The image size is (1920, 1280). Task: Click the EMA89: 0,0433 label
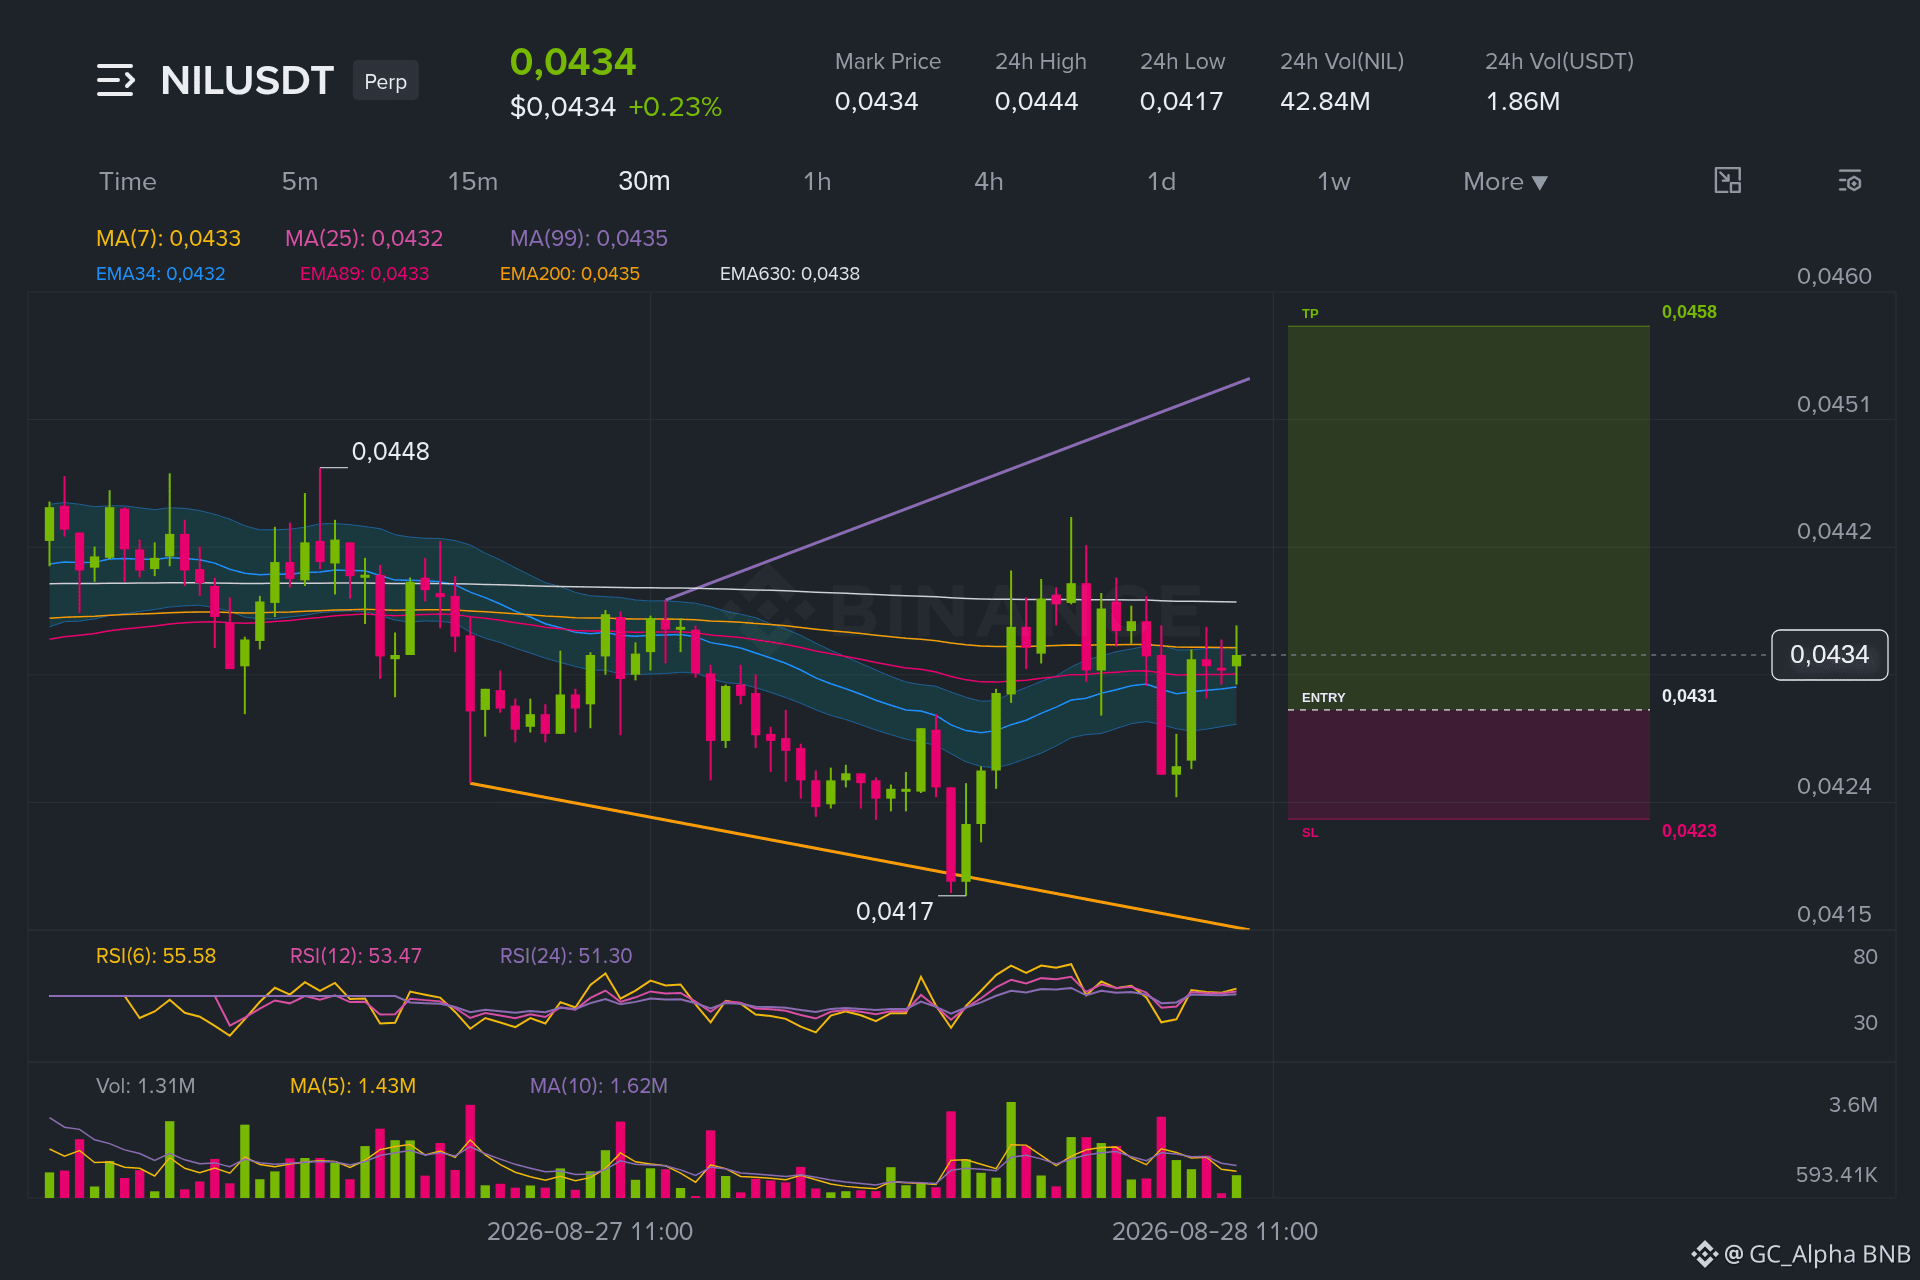click(x=364, y=274)
